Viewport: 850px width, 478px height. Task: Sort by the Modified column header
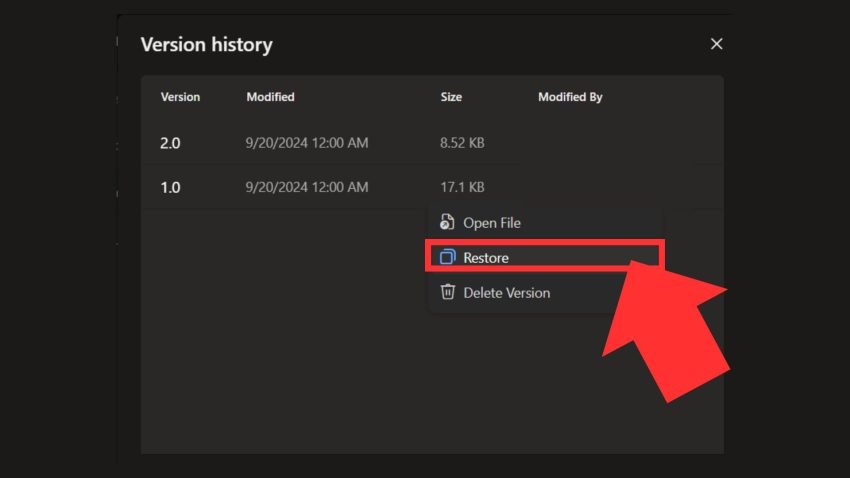point(270,97)
